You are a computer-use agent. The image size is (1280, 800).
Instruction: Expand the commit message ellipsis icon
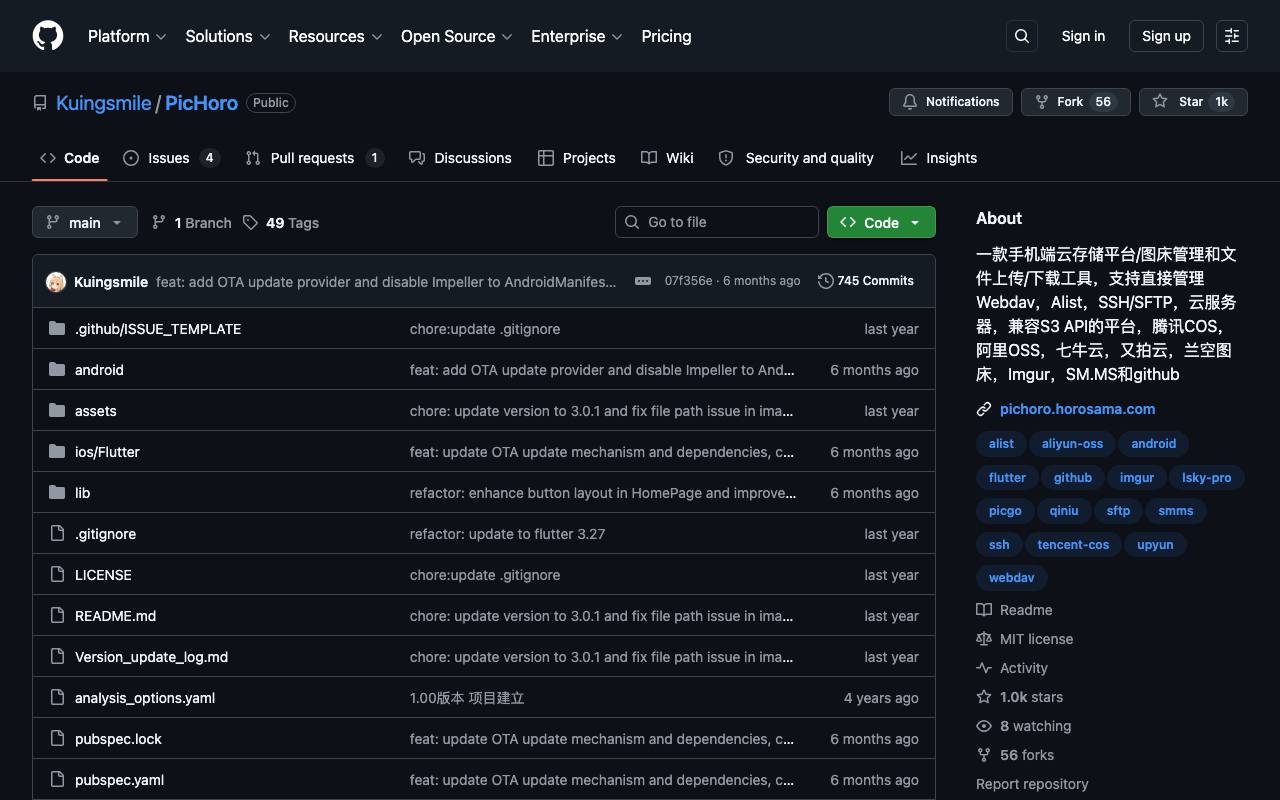[x=643, y=281]
